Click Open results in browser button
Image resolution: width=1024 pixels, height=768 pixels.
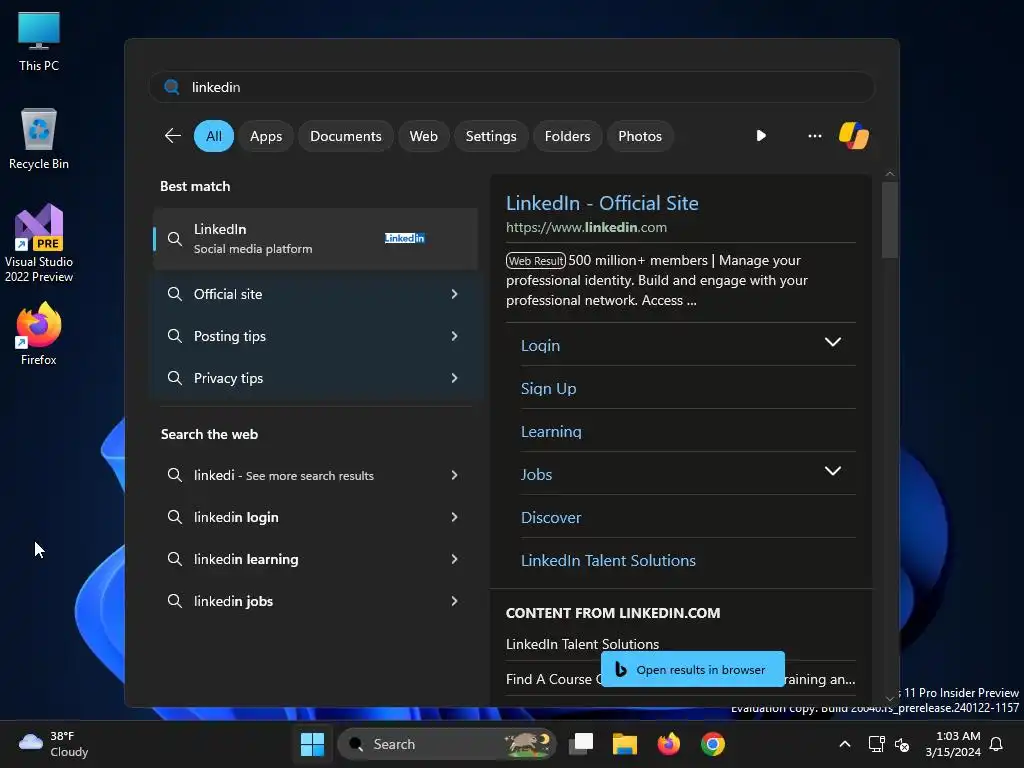point(693,669)
